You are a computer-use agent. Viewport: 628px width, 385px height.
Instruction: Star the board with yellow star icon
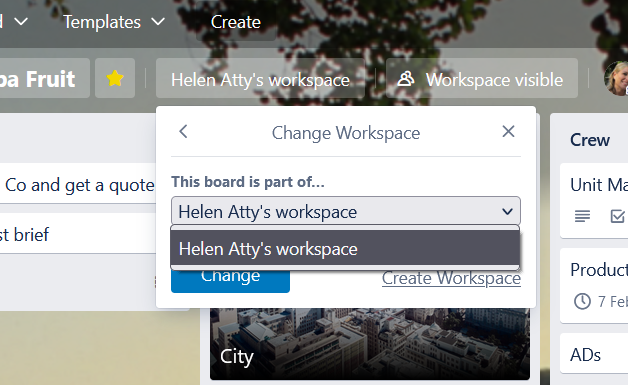[x=115, y=78]
